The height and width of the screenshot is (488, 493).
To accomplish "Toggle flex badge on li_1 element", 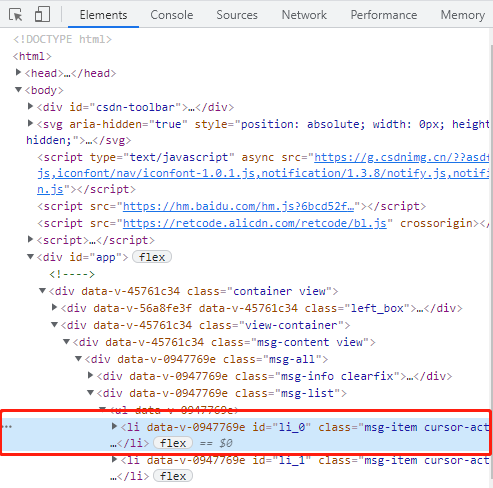I will pos(173,476).
